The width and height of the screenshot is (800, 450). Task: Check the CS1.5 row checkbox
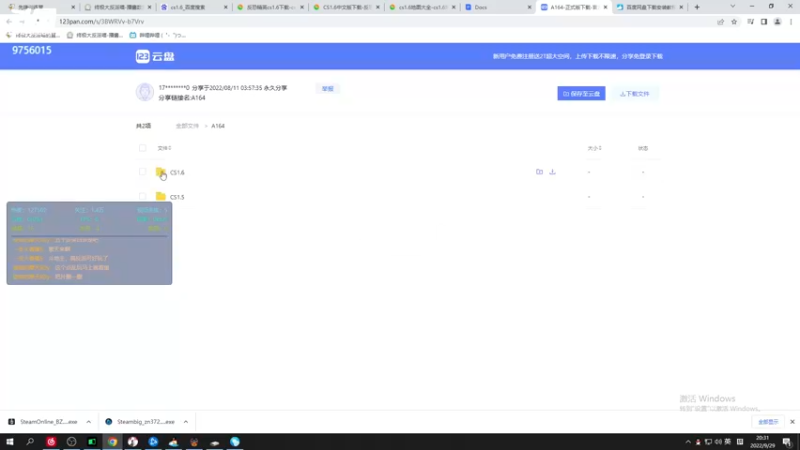coord(142,196)
